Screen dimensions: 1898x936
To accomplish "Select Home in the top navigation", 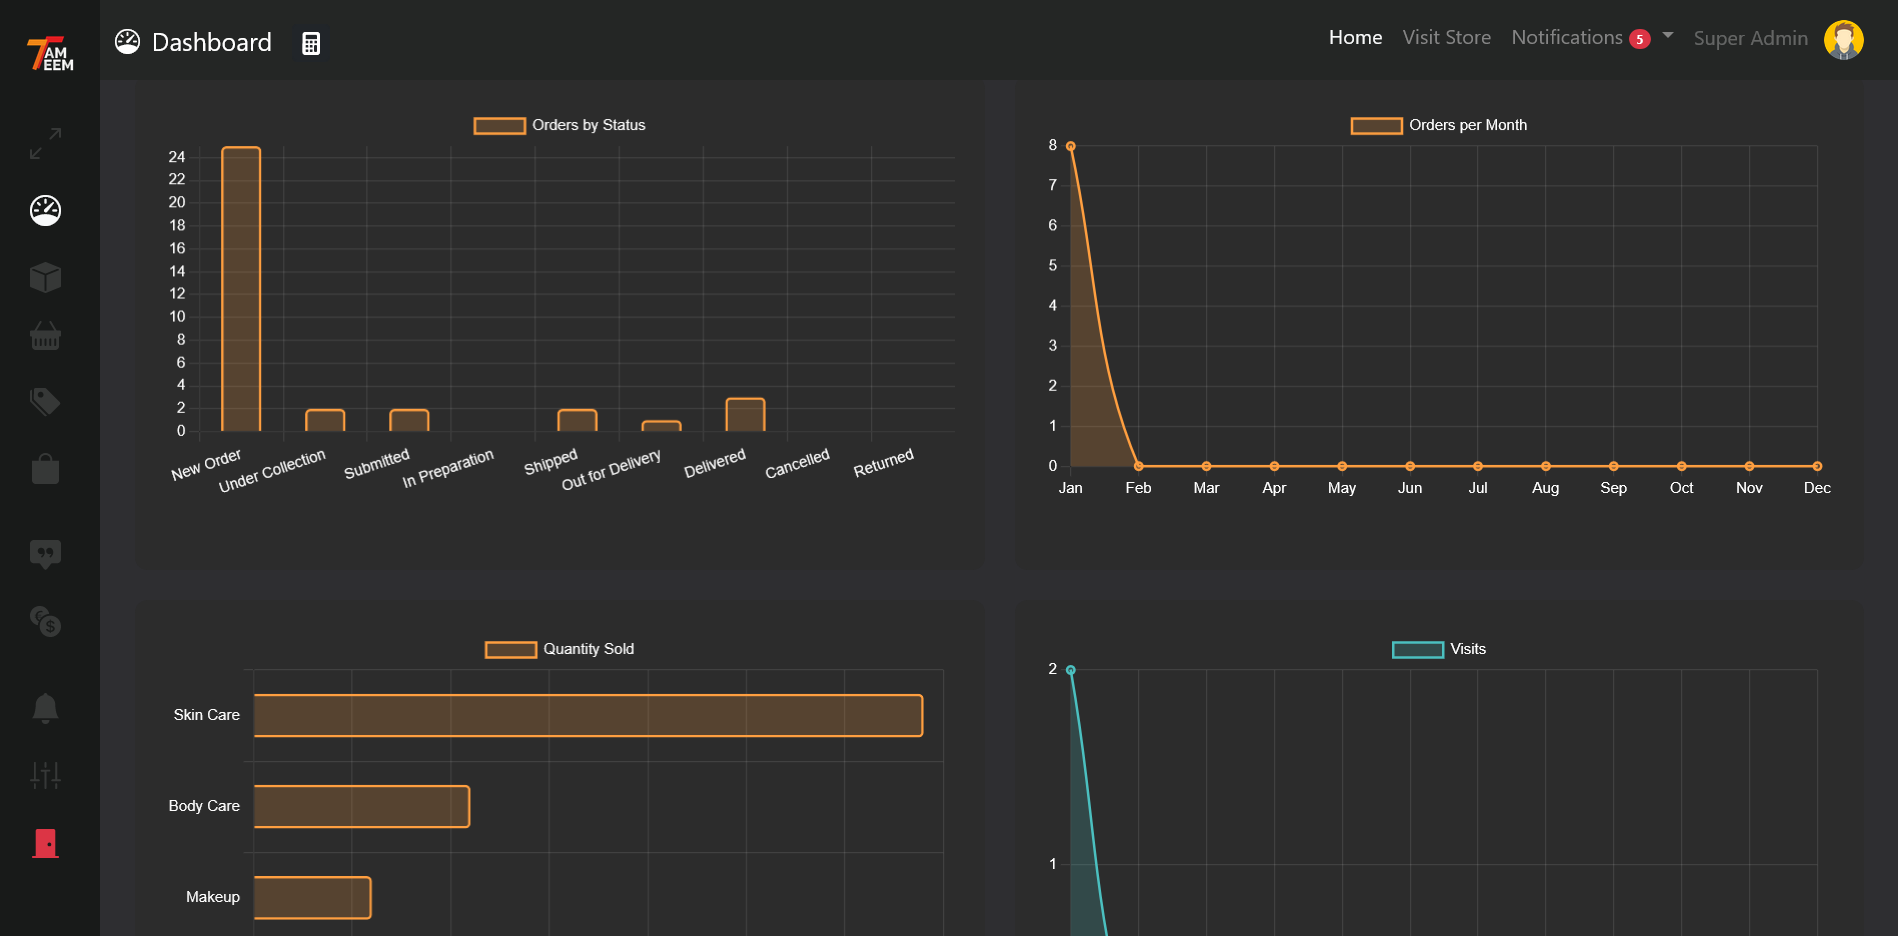I will 1355,37.
